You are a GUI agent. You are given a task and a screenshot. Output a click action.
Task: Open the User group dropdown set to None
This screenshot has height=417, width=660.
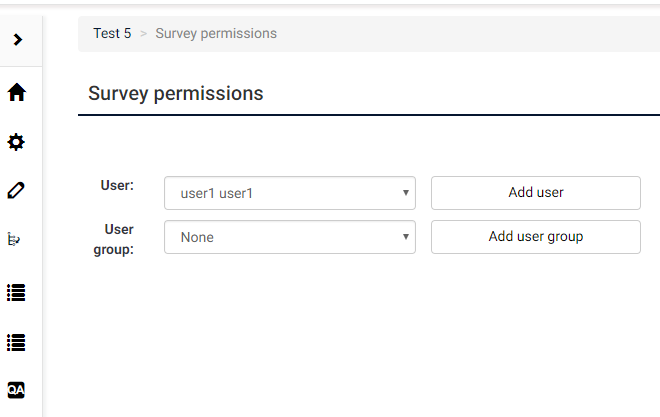point(289,237)
